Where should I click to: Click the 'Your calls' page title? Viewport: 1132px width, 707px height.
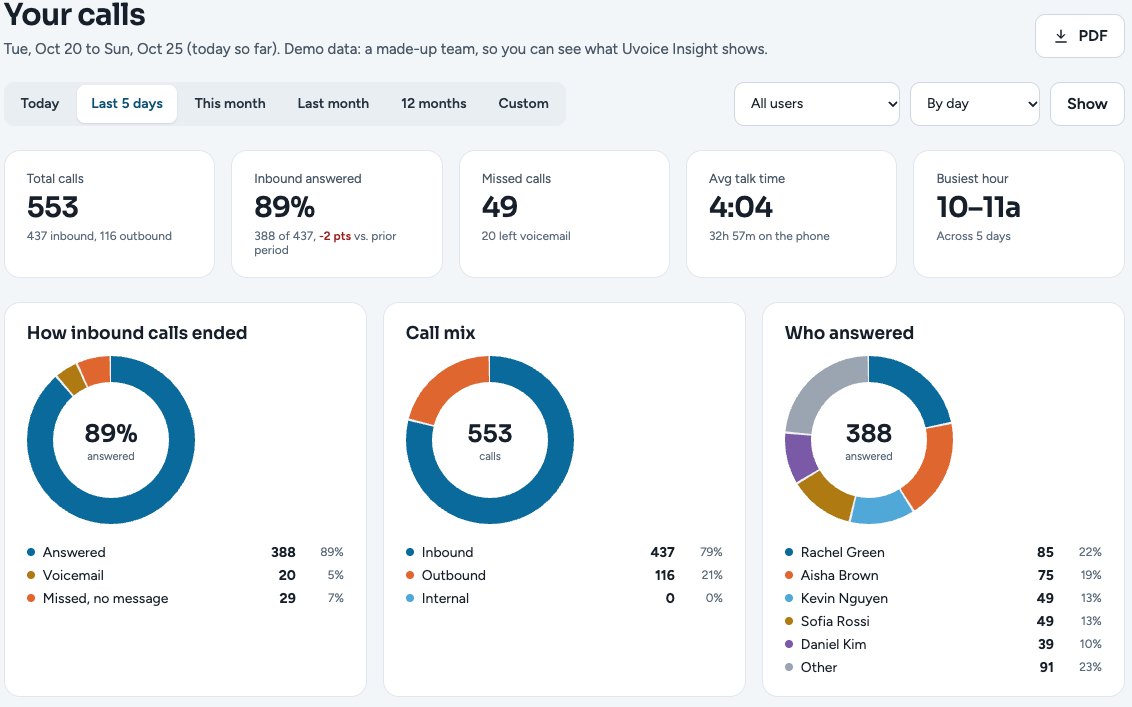[x=75, y=14]
